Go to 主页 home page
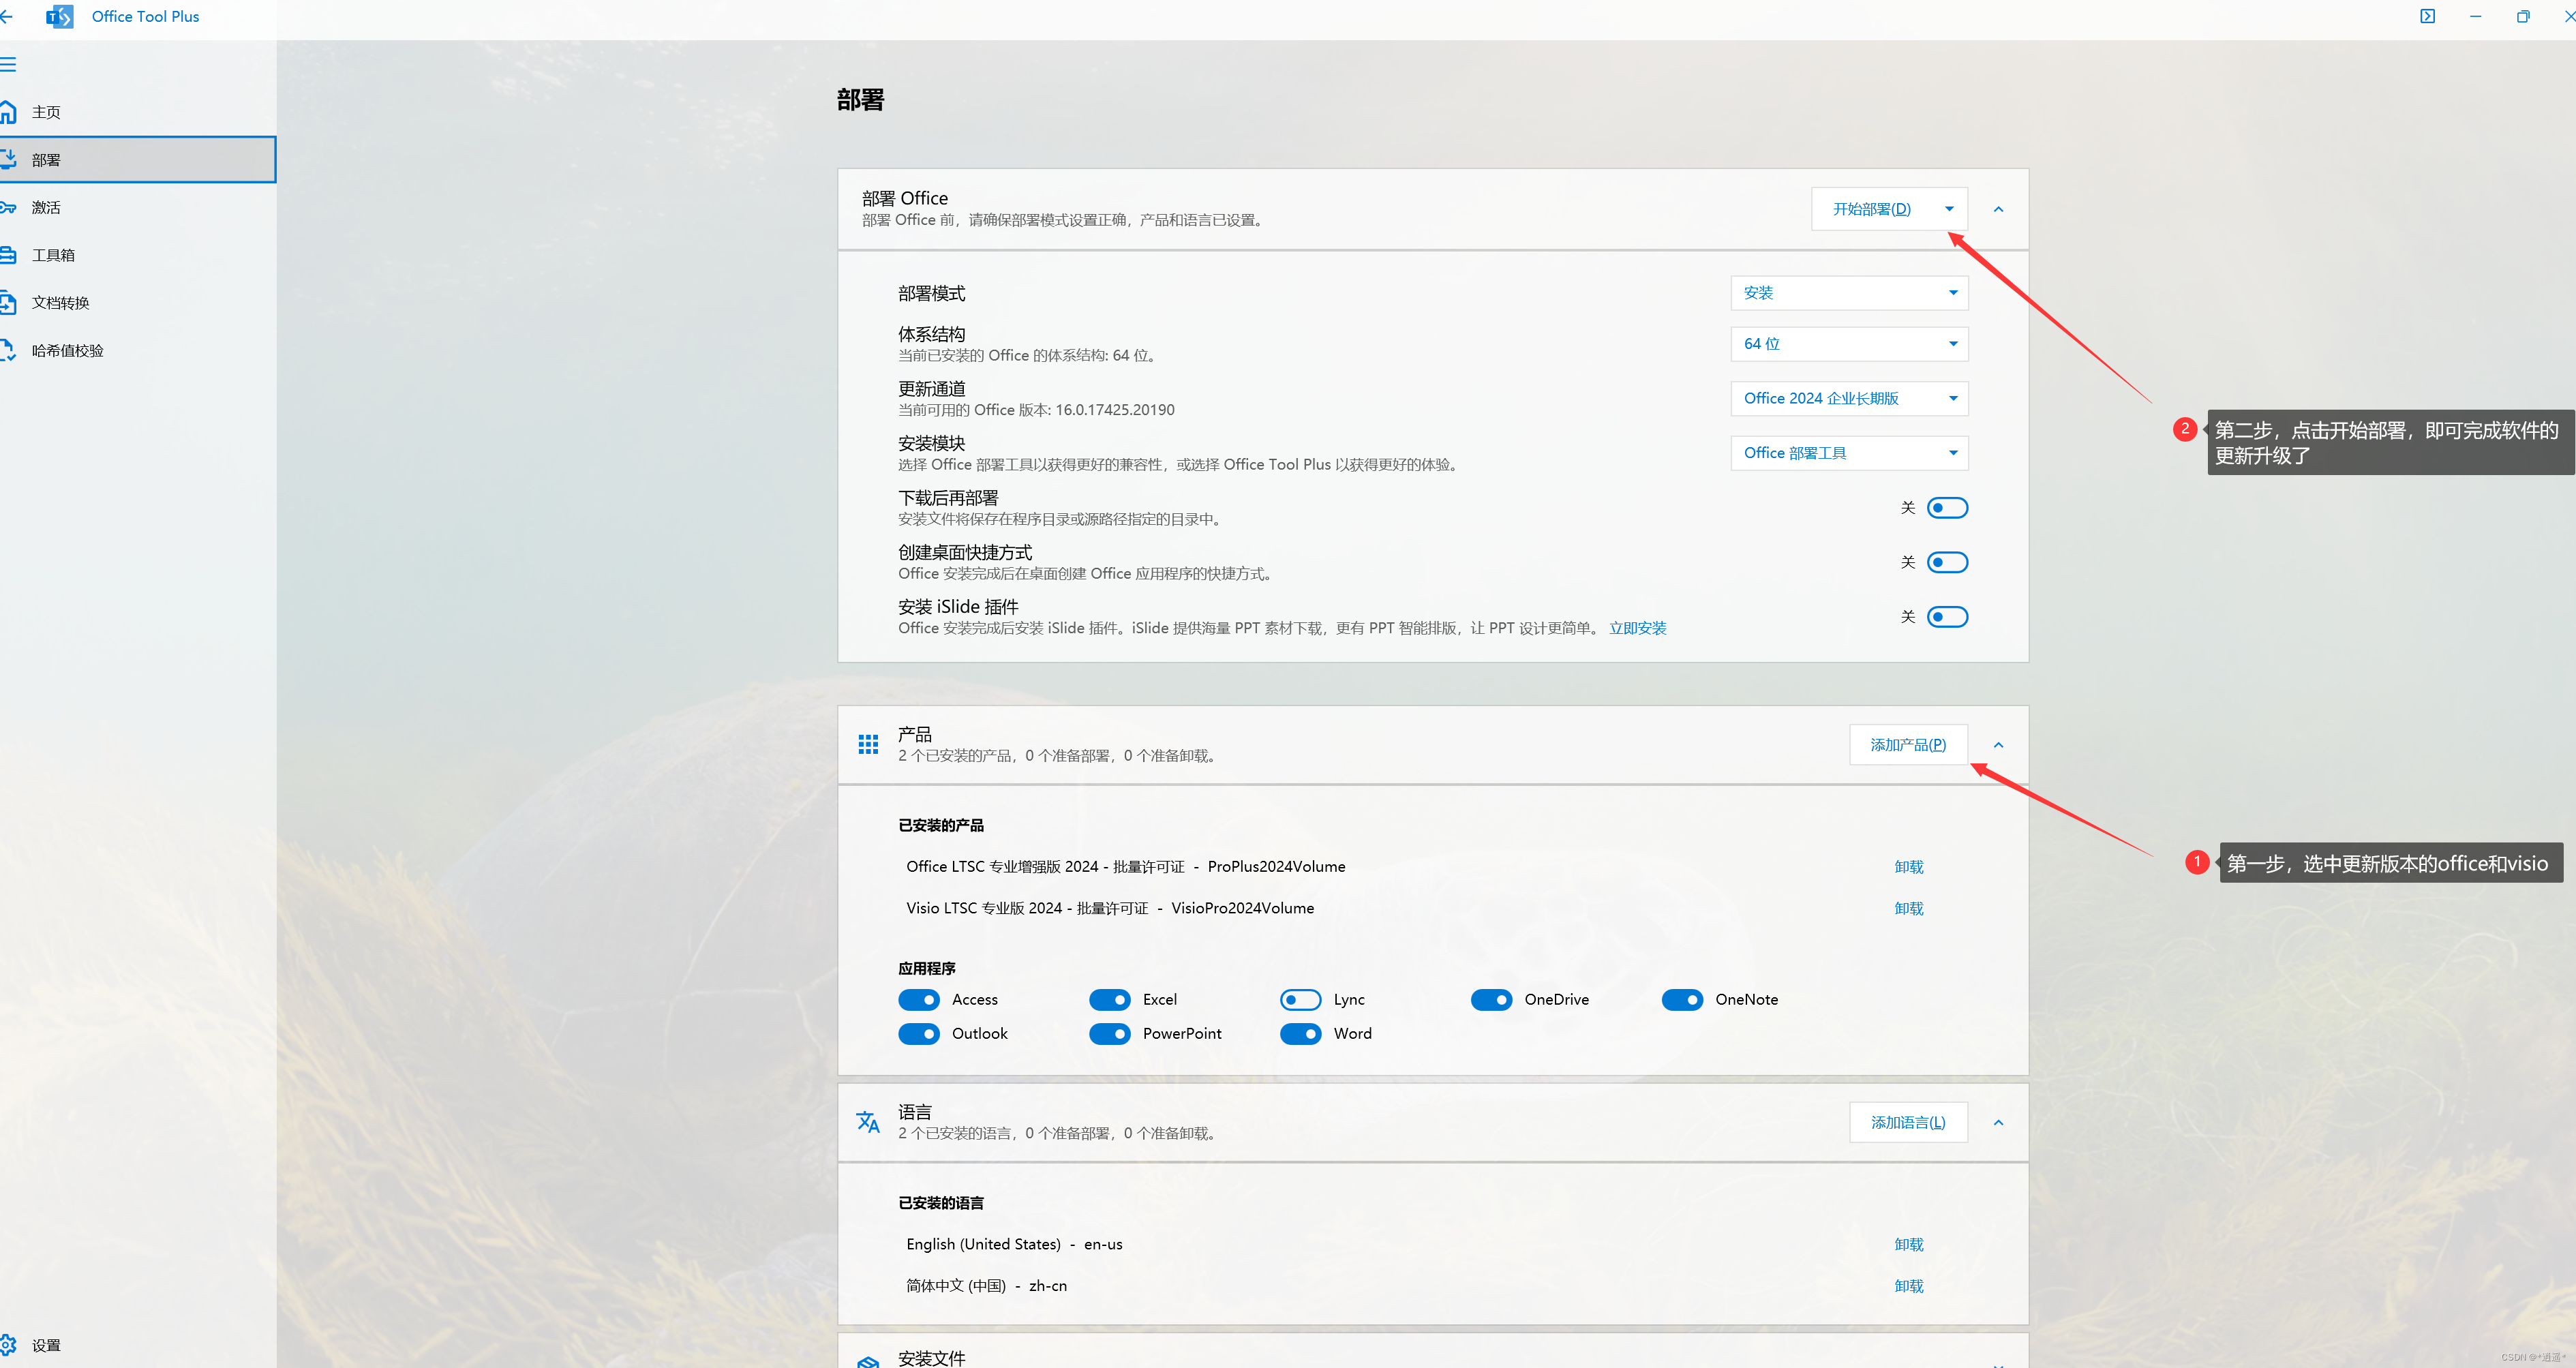This screenshot has width=2576, height=1368. (x=138, y=112)
